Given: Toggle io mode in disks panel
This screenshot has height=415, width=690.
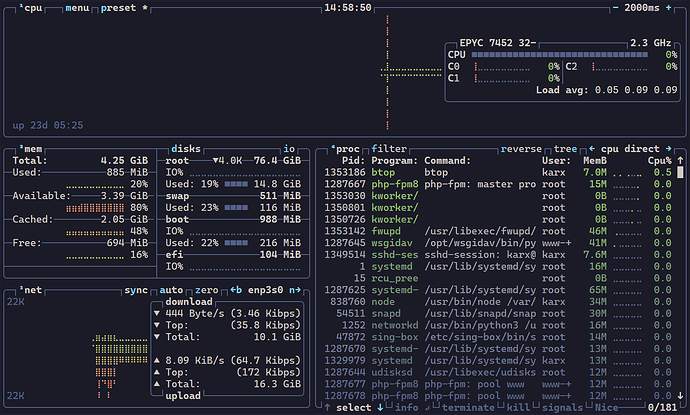Looking at the screenshot, I should point(289,149).
